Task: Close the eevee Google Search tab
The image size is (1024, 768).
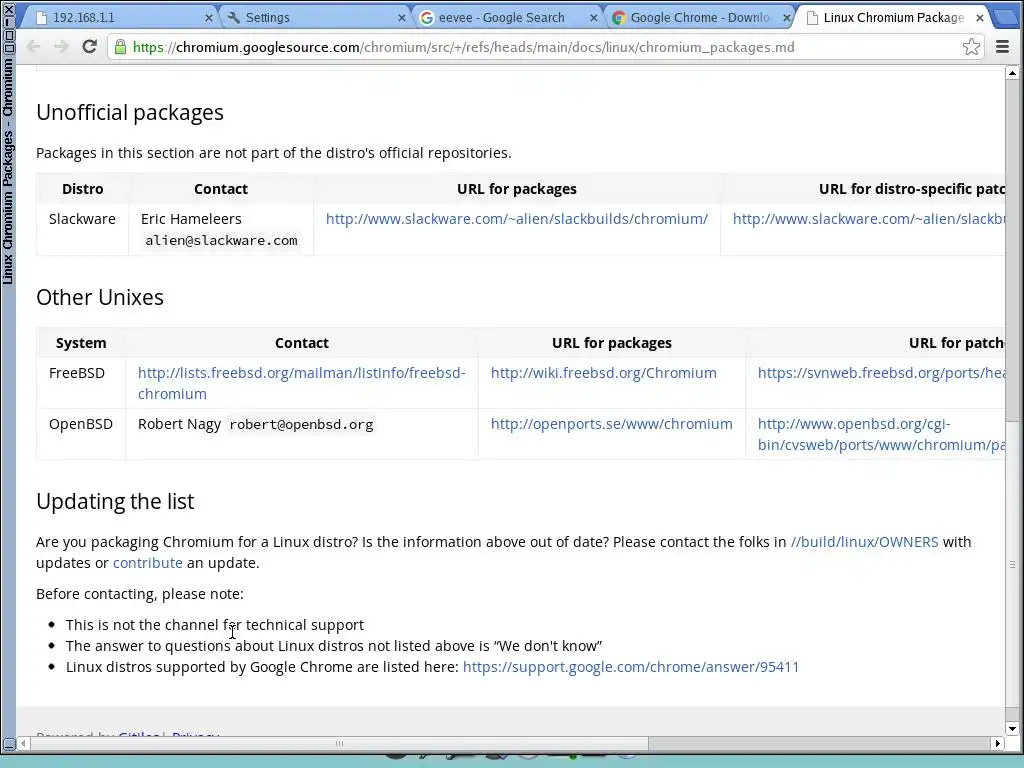Action: pyautogui.click(x=593, y=18)
